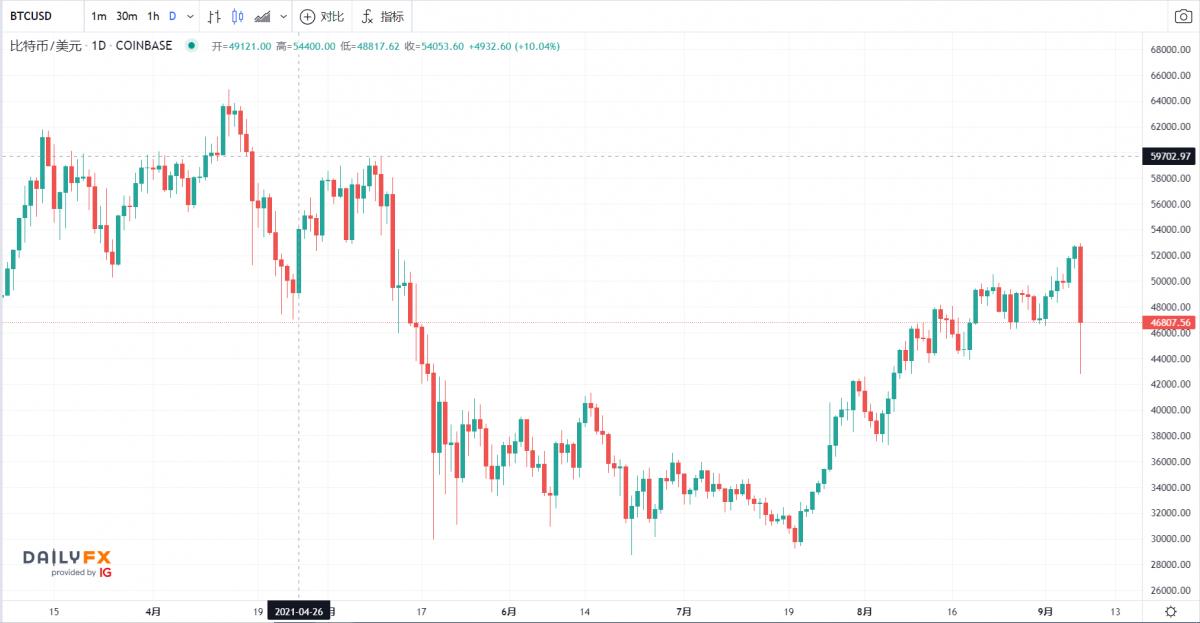Image resolution: width=1200 pixels, height=623 pixels.
Task: Switch to 30m timeframe
Action: (x=127, y=16)
